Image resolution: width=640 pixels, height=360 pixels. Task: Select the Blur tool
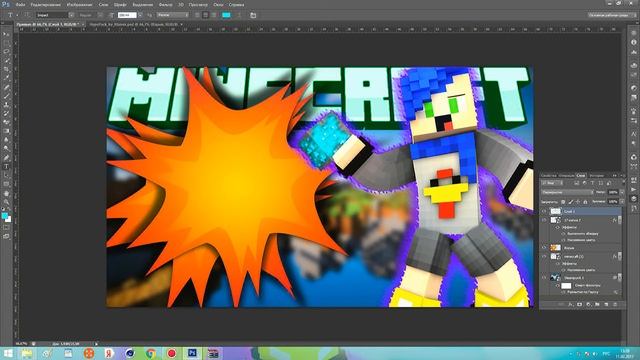point(6,140)
